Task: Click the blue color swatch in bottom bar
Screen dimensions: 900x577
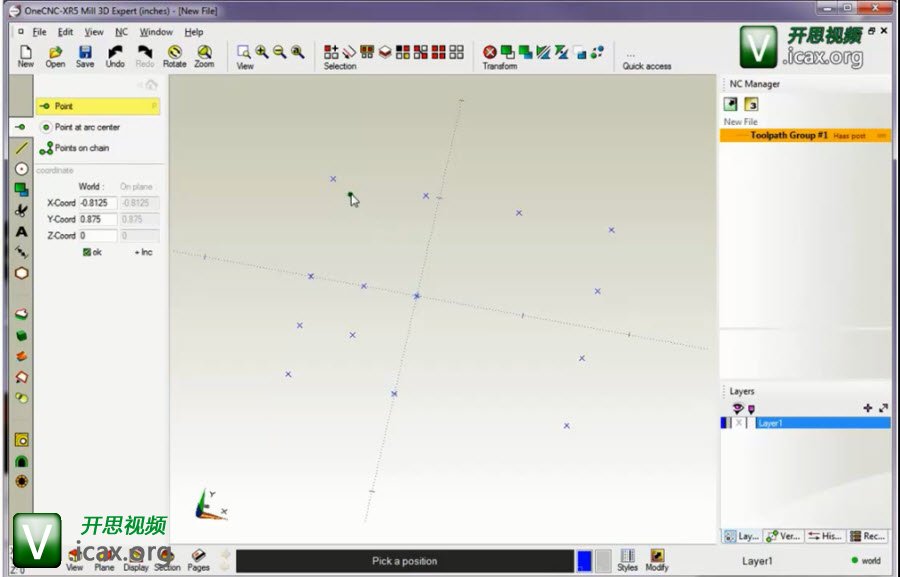Action: coord(584,560)
